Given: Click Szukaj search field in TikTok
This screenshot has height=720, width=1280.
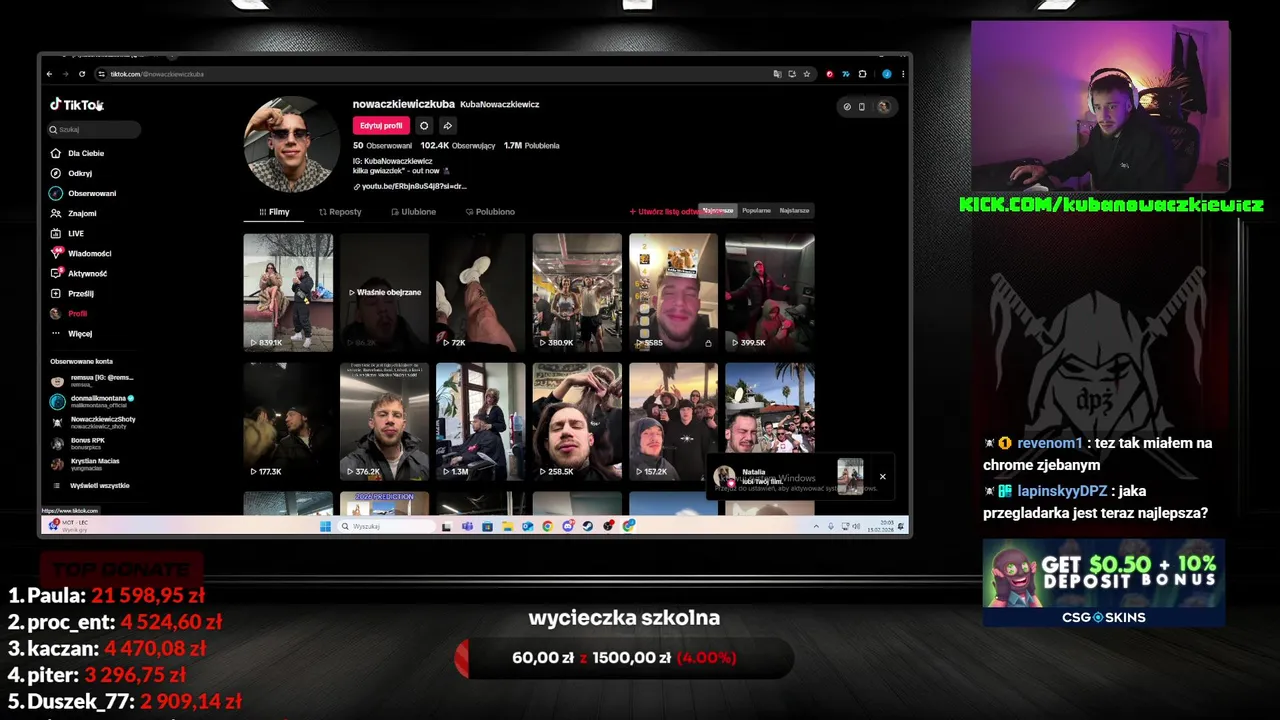Looking at the screenshot, I should point(94,129).
